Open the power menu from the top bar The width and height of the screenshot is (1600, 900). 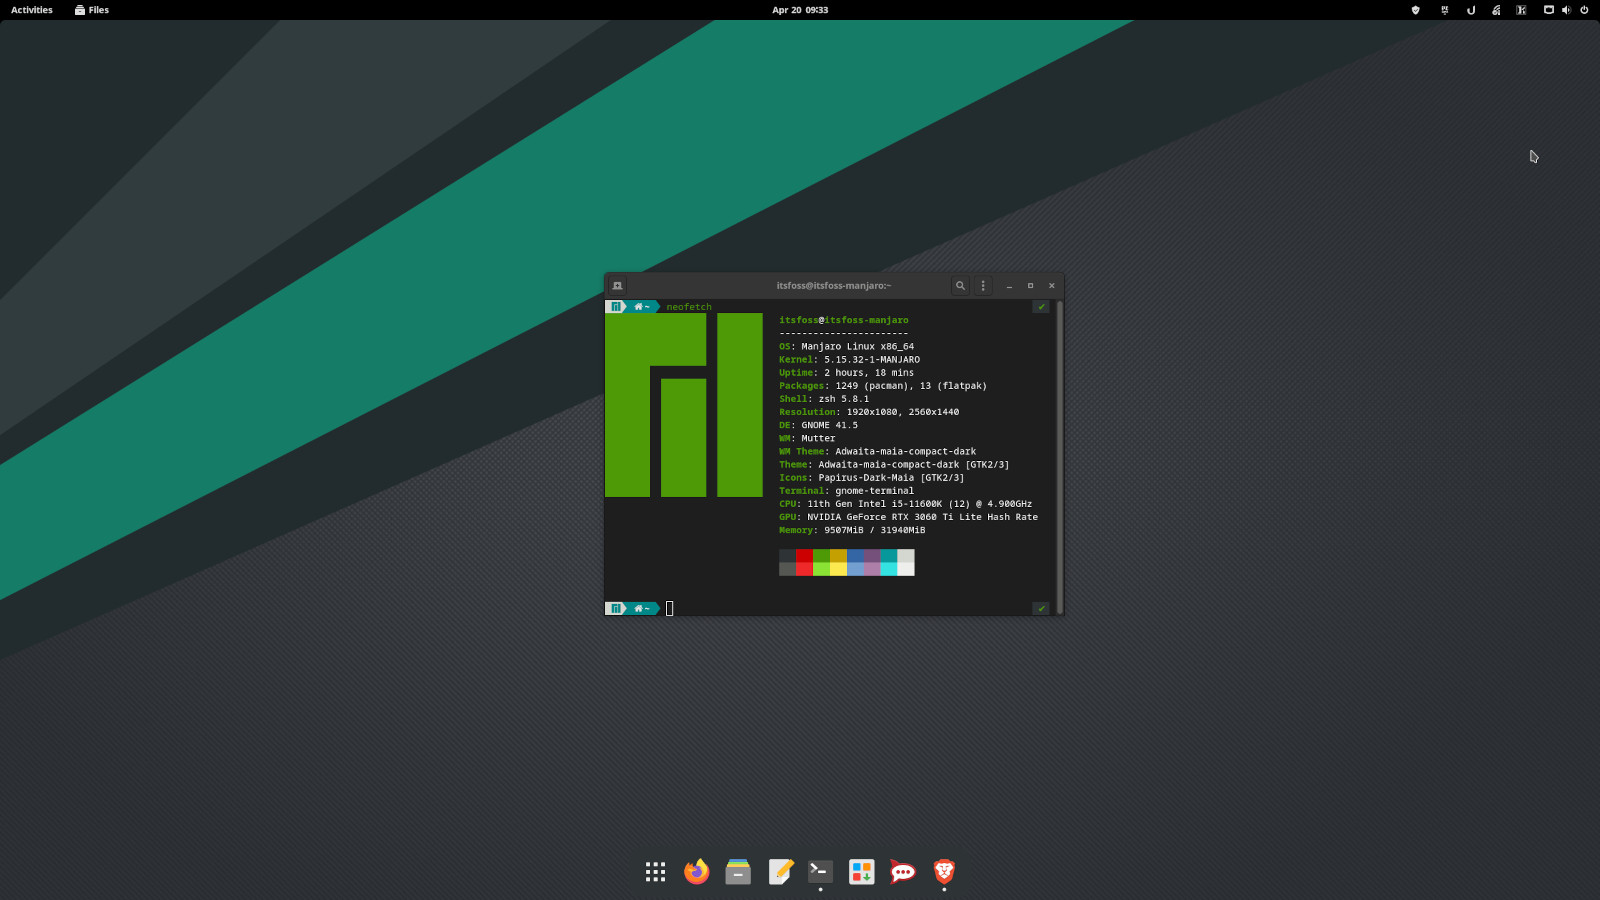point(1584,10)
